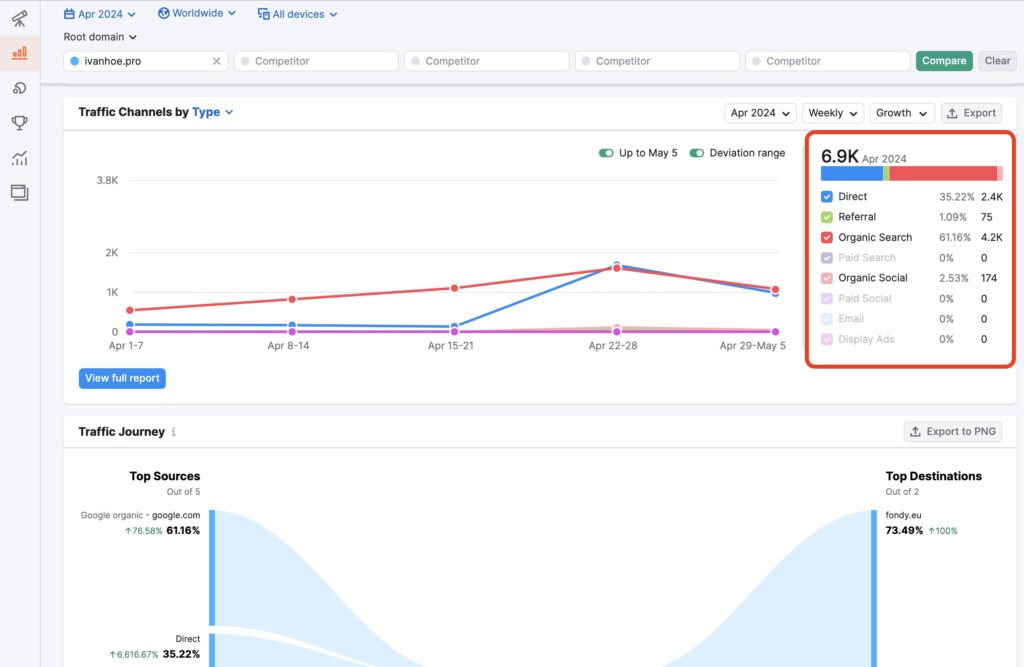Disable the Up to May 5 toggle

tap(606, 153)
